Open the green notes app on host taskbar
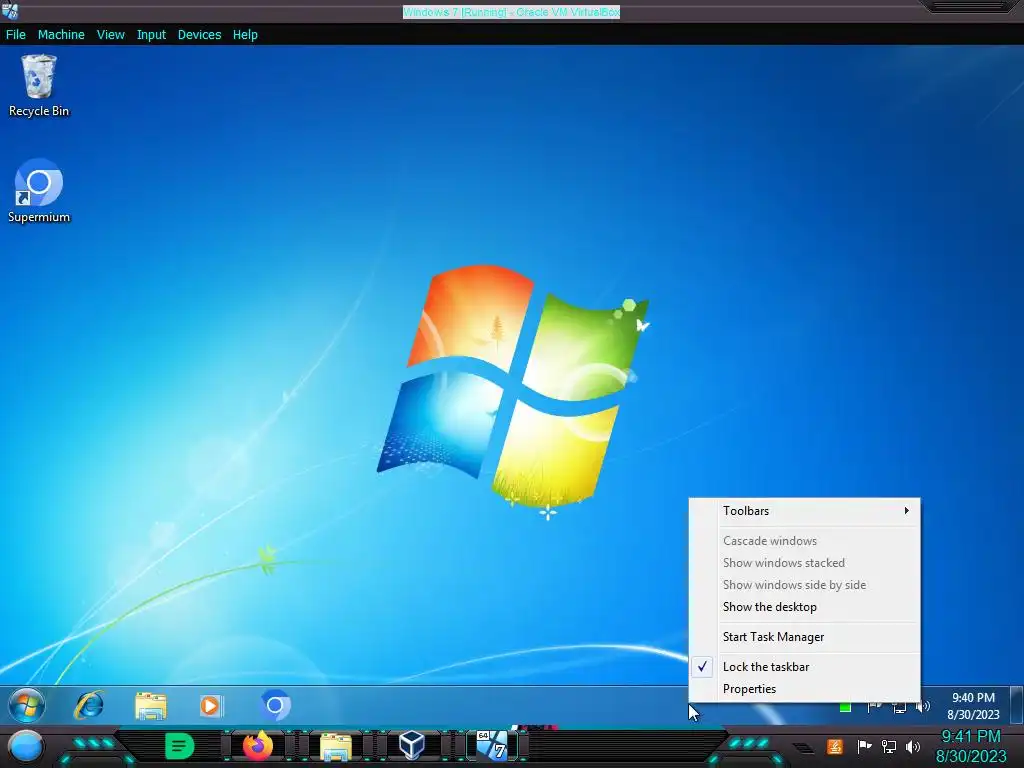Screen dimensions: 1024x768 (x=180, y=746)
